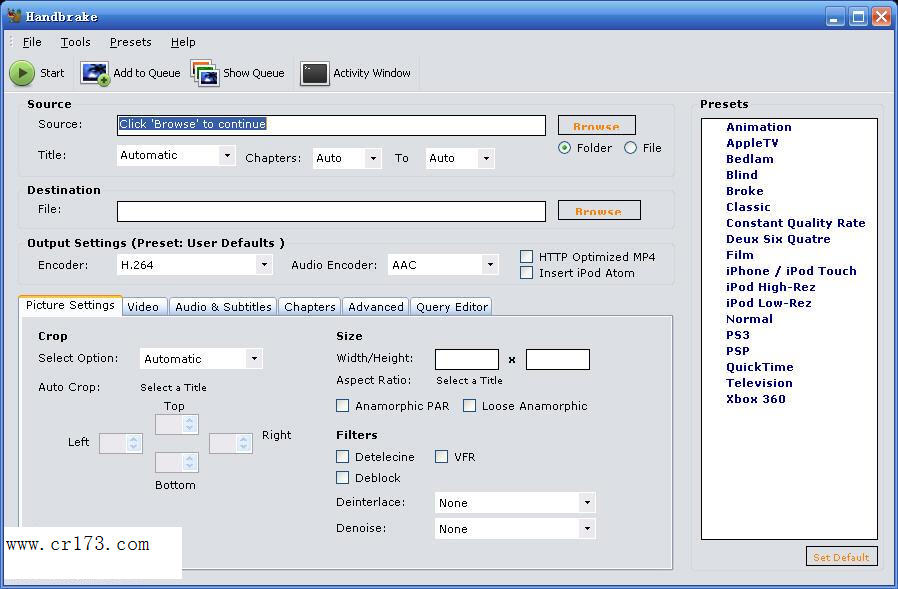
Task: Switch to the Video tab
Action: coord(143,307)
